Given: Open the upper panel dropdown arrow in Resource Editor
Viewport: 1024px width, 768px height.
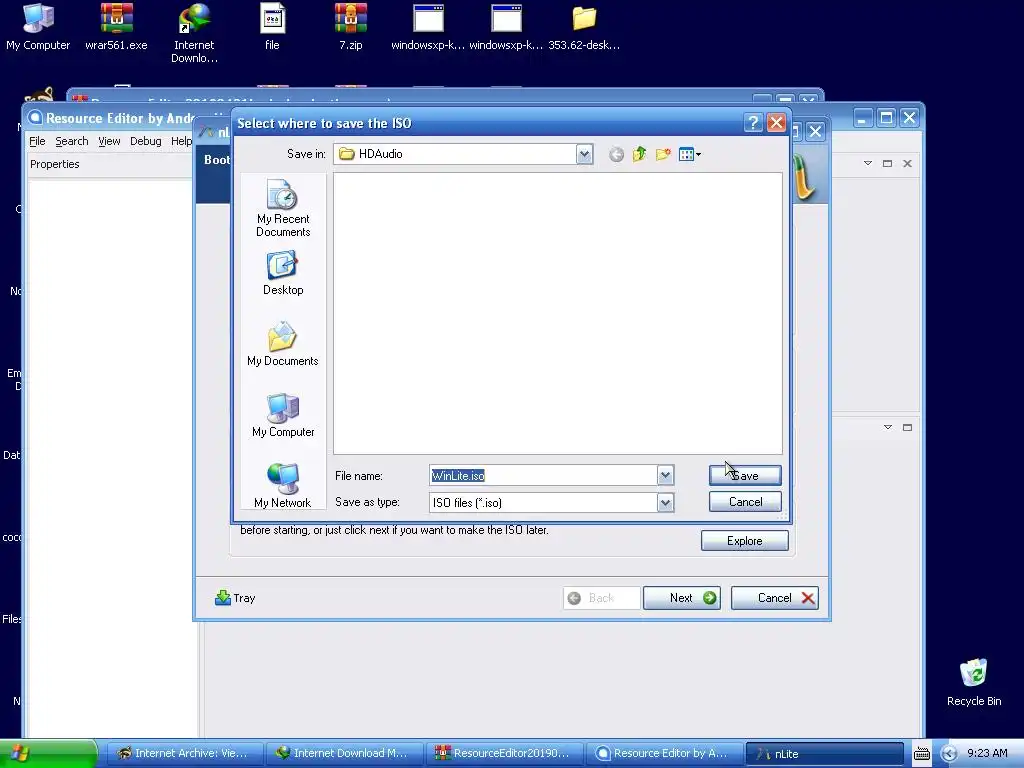Looking at the screenshot, I should point(868,163).
